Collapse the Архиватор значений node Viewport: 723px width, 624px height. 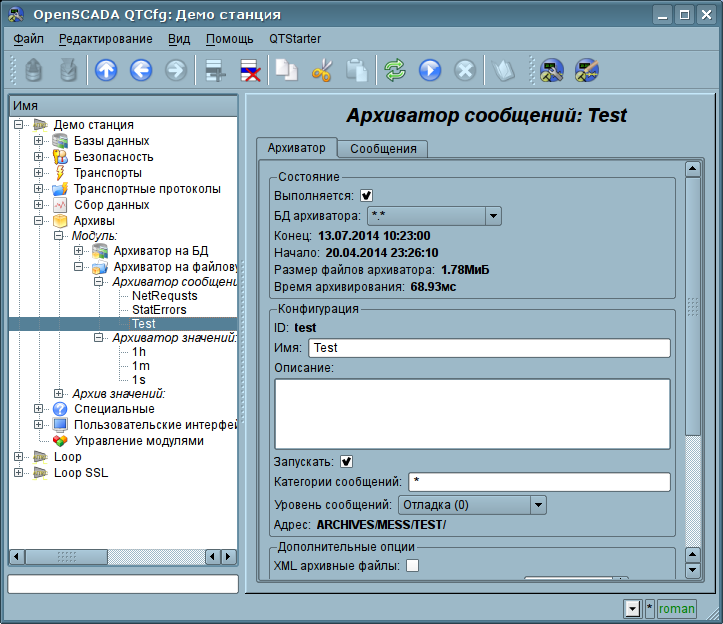(98, 338)
